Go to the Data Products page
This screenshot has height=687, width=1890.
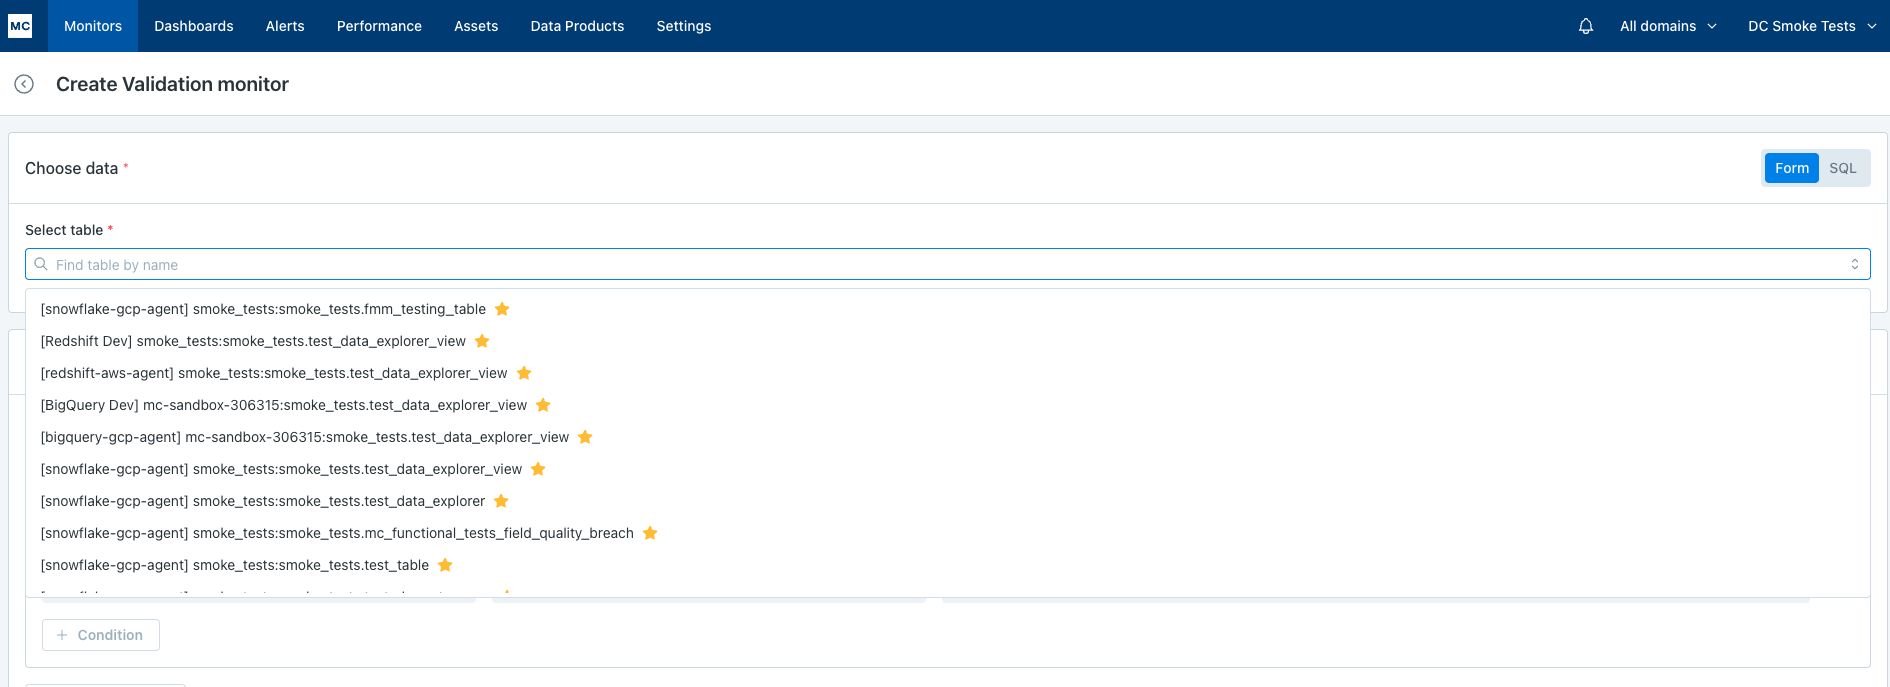pos(577,26)
